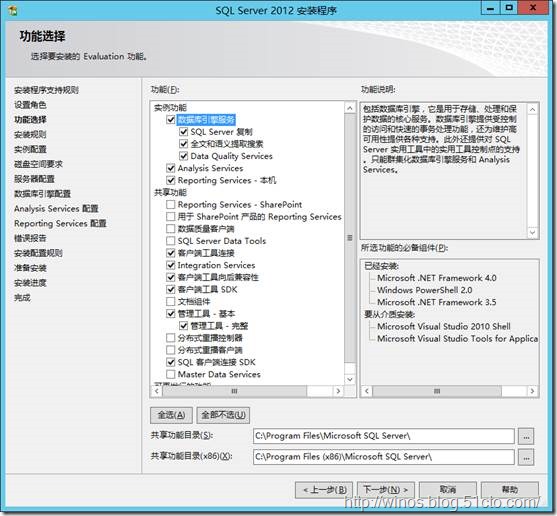
Task: Click Microsoft .NET Framework 4.0 prerequisite
Action: coord(437,278)
